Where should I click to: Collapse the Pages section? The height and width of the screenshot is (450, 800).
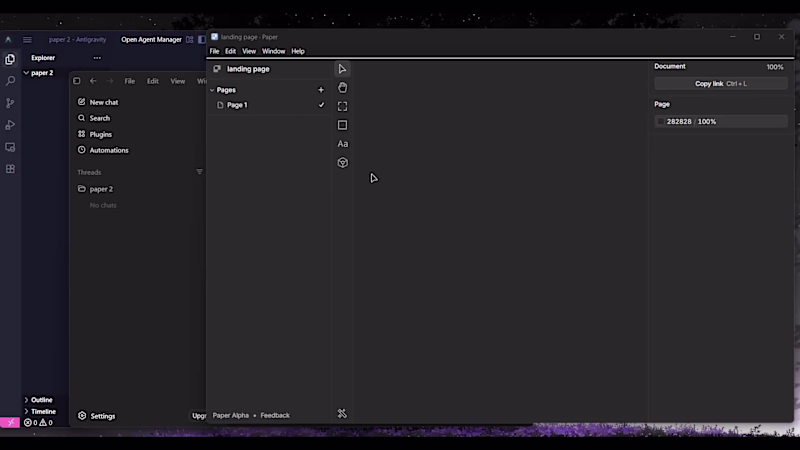pos(212,90)
